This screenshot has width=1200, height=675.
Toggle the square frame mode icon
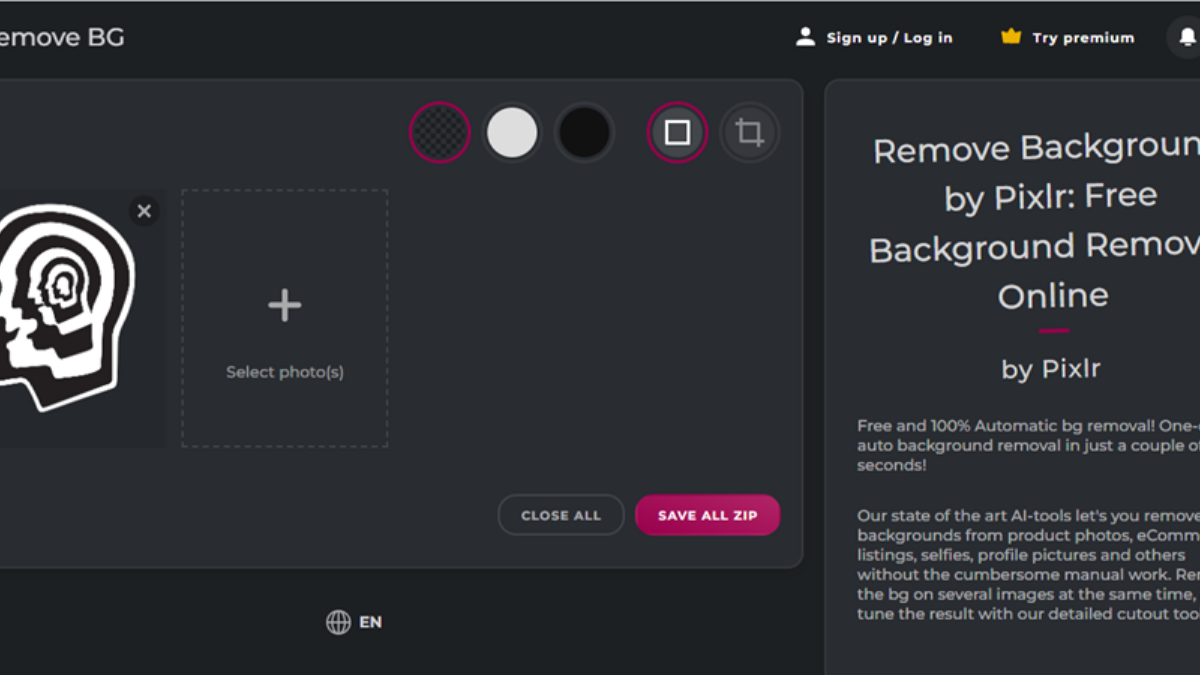pyautogui.click(x=677, y=132)
